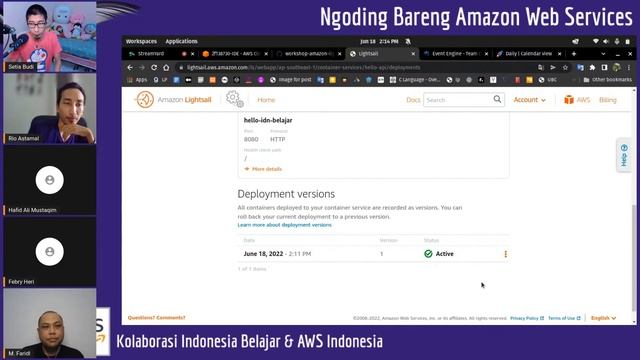Screen dimensions: 640x360
Task: Click the battery icon in system tray
Action: pos(627,41)
